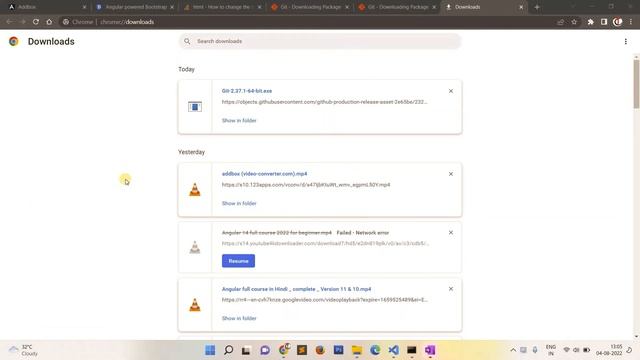The height and width of the screenshot is (360, 640).
Task: Select the active Downloads tab
Action: (484, 7)
